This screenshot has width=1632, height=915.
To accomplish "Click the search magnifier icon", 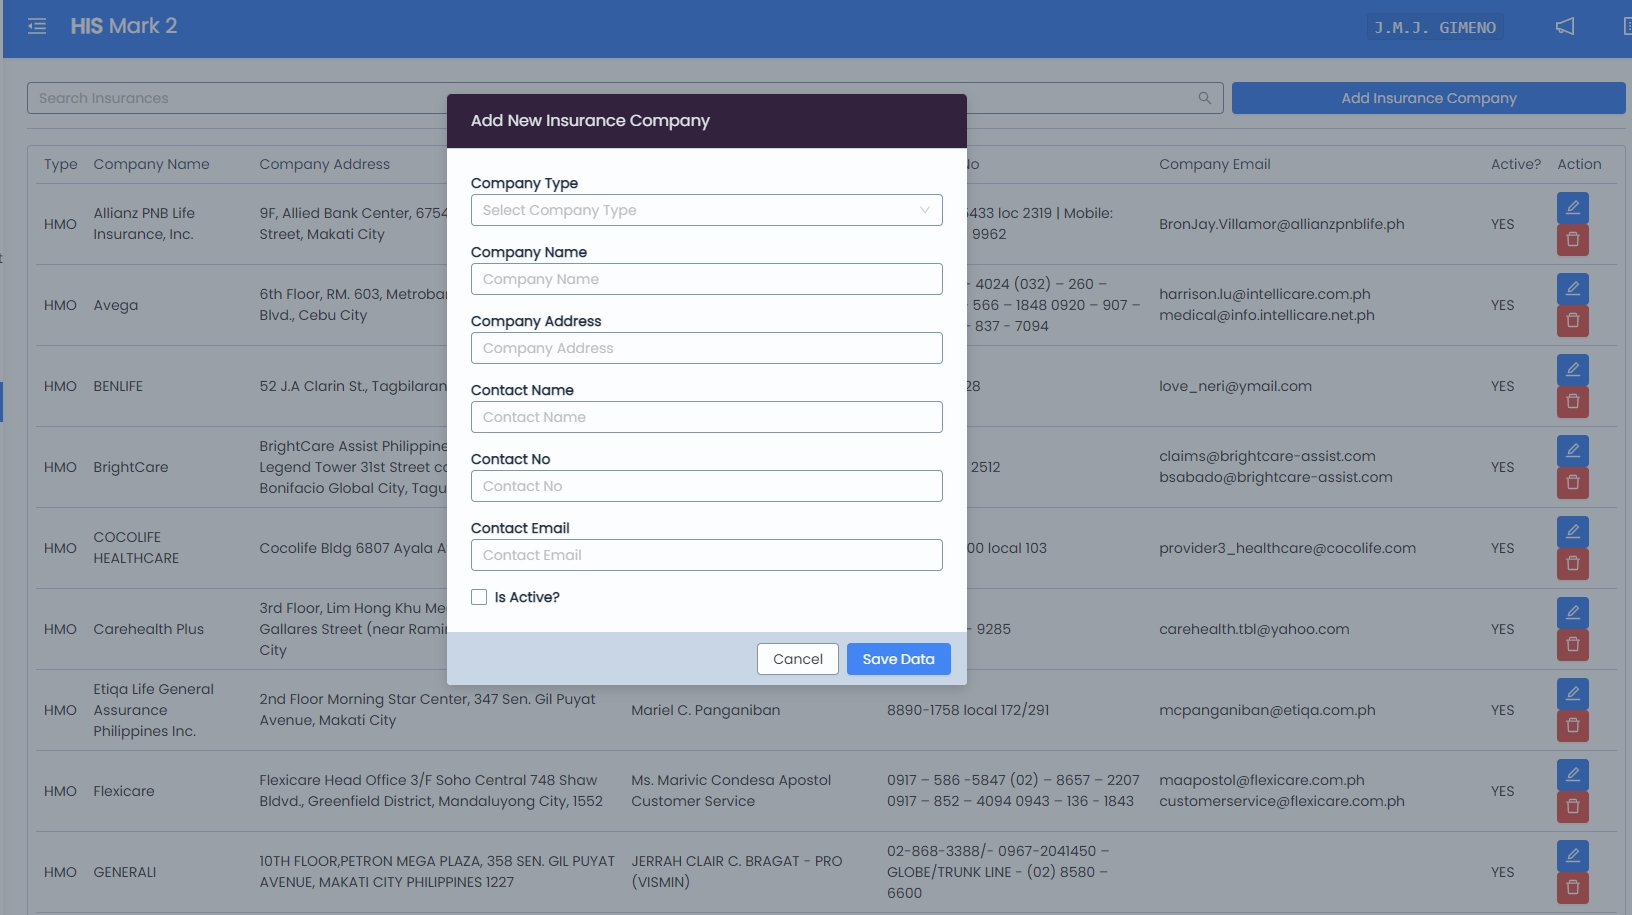I will tap(1204, 98).
